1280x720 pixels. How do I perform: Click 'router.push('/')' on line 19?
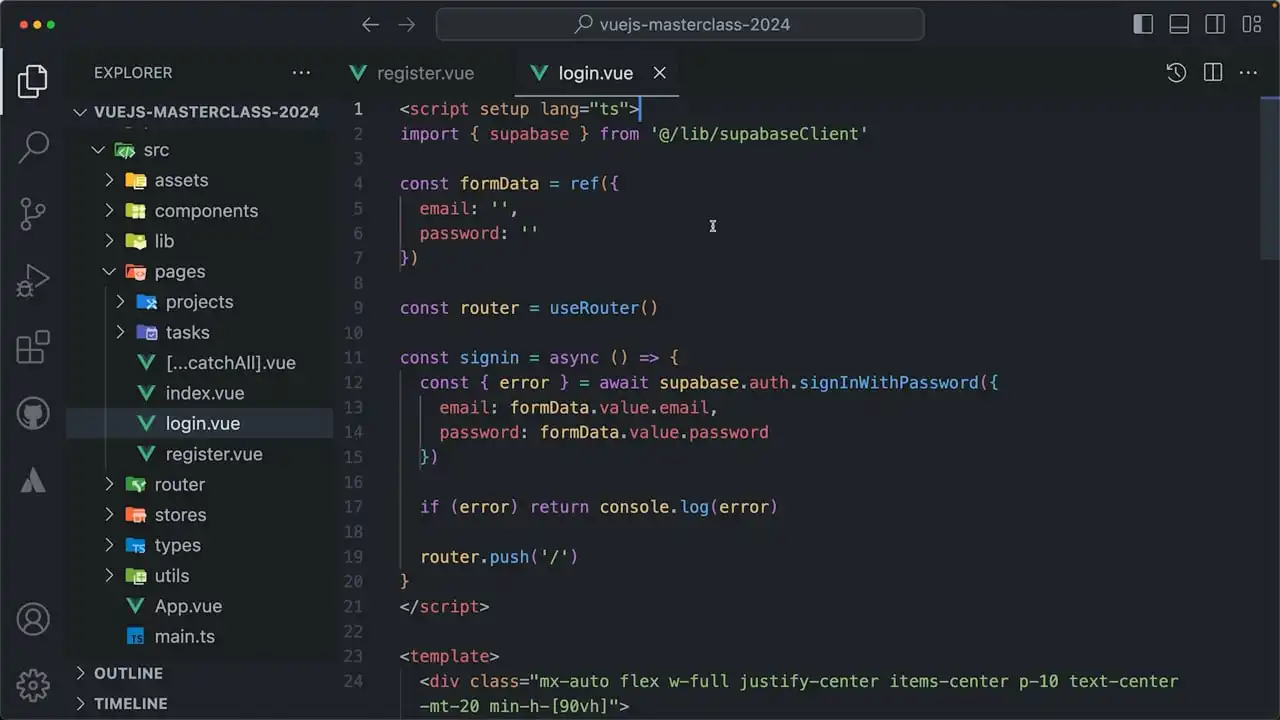click(499, 557)
